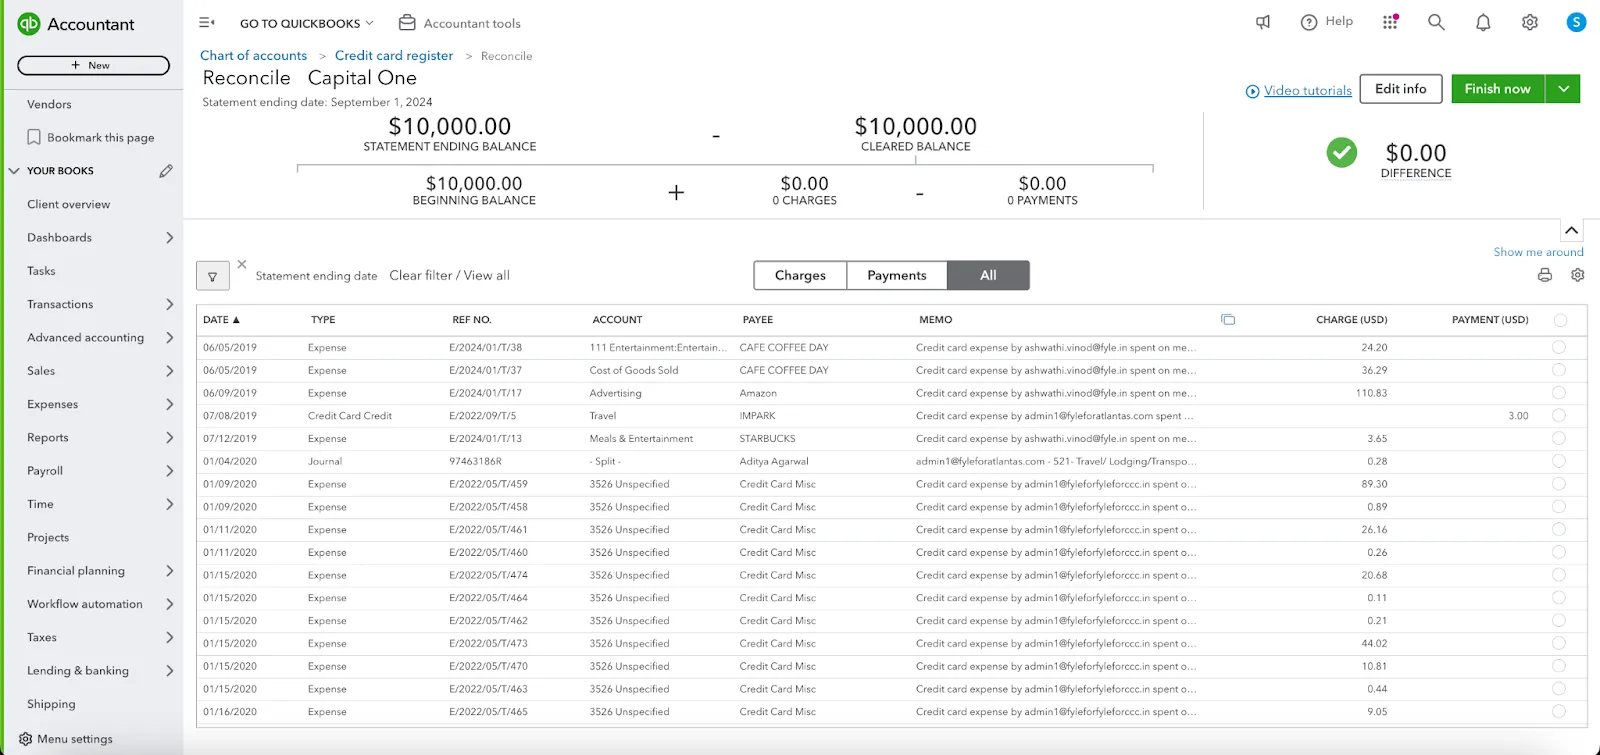Collapse the reconcile summary with the up chevron
Screen dimensions: 1600x755
(x=1572, y=230)
